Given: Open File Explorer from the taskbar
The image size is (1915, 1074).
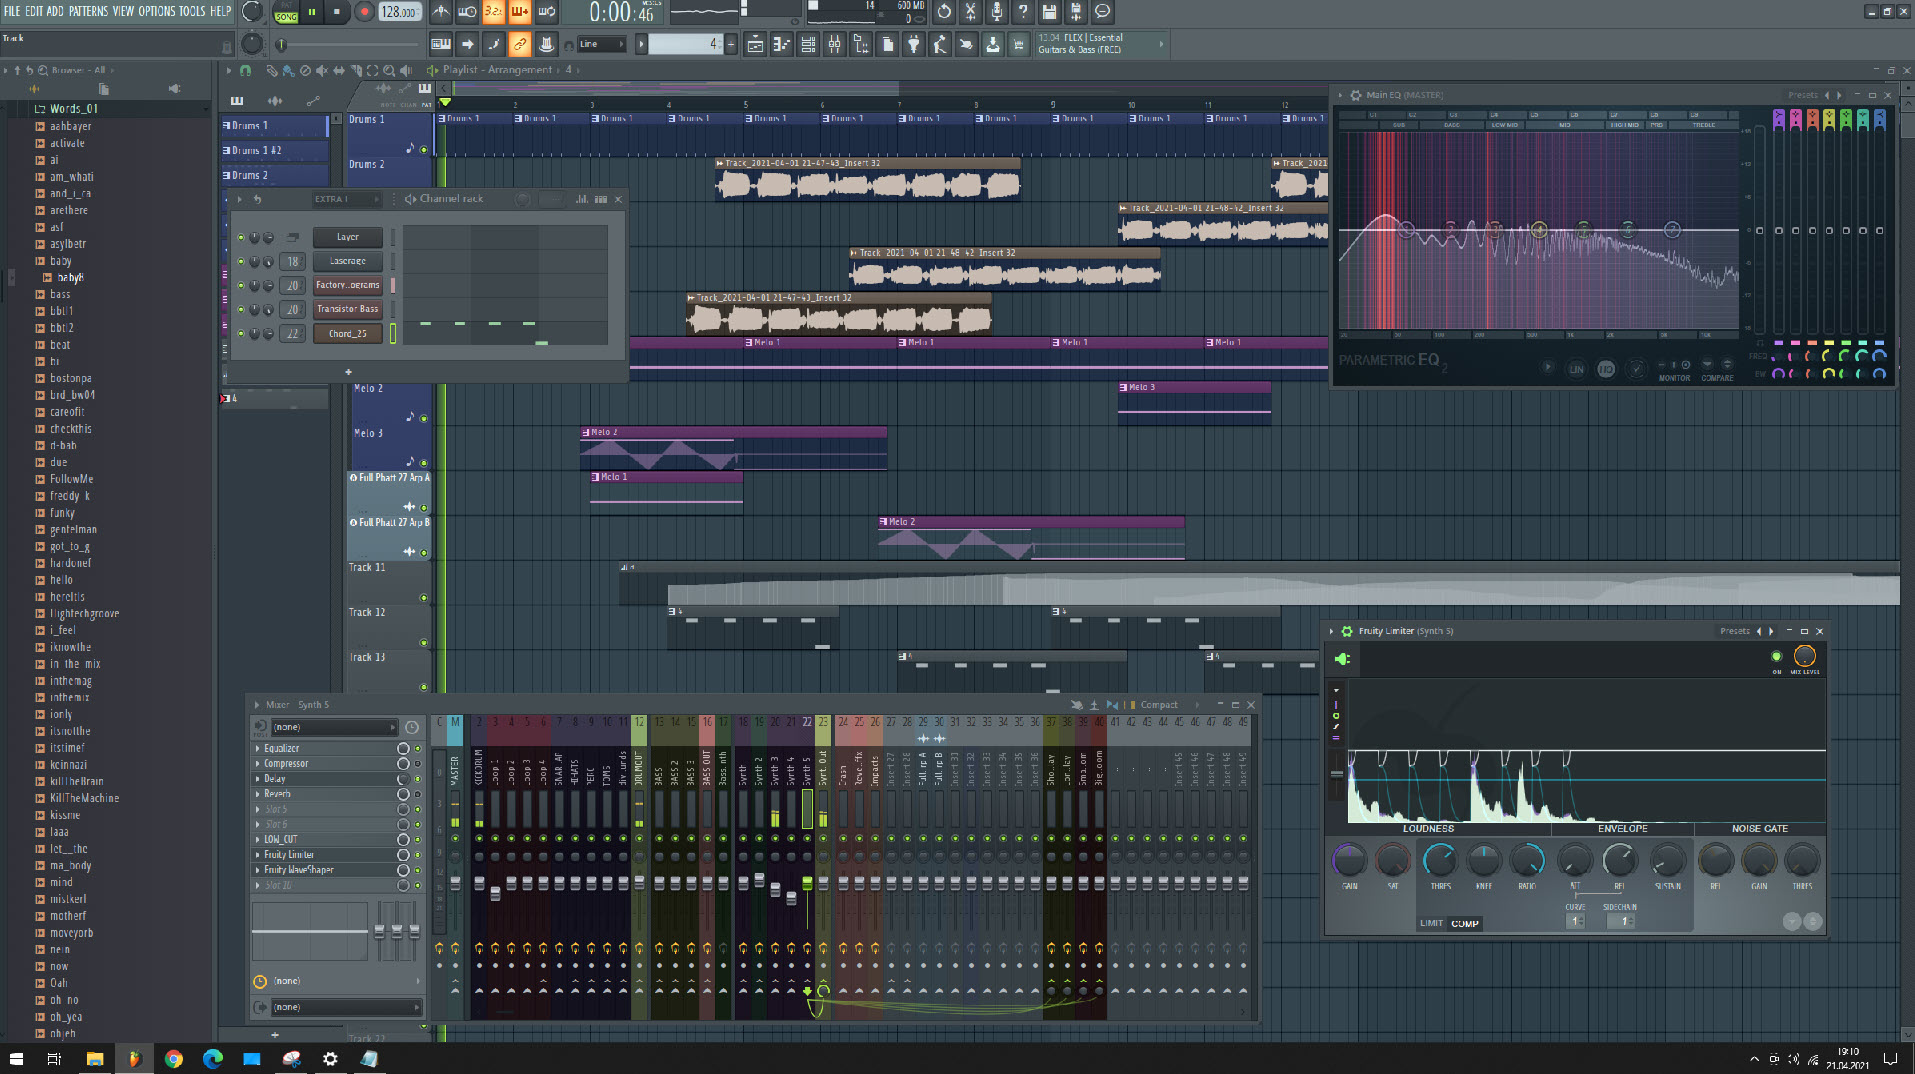Looking at the screenshot, I should coord(95,1058).
